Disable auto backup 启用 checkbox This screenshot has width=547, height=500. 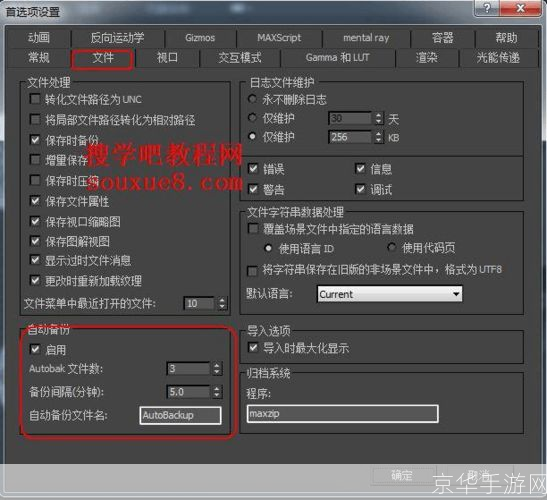pos(35,349)
